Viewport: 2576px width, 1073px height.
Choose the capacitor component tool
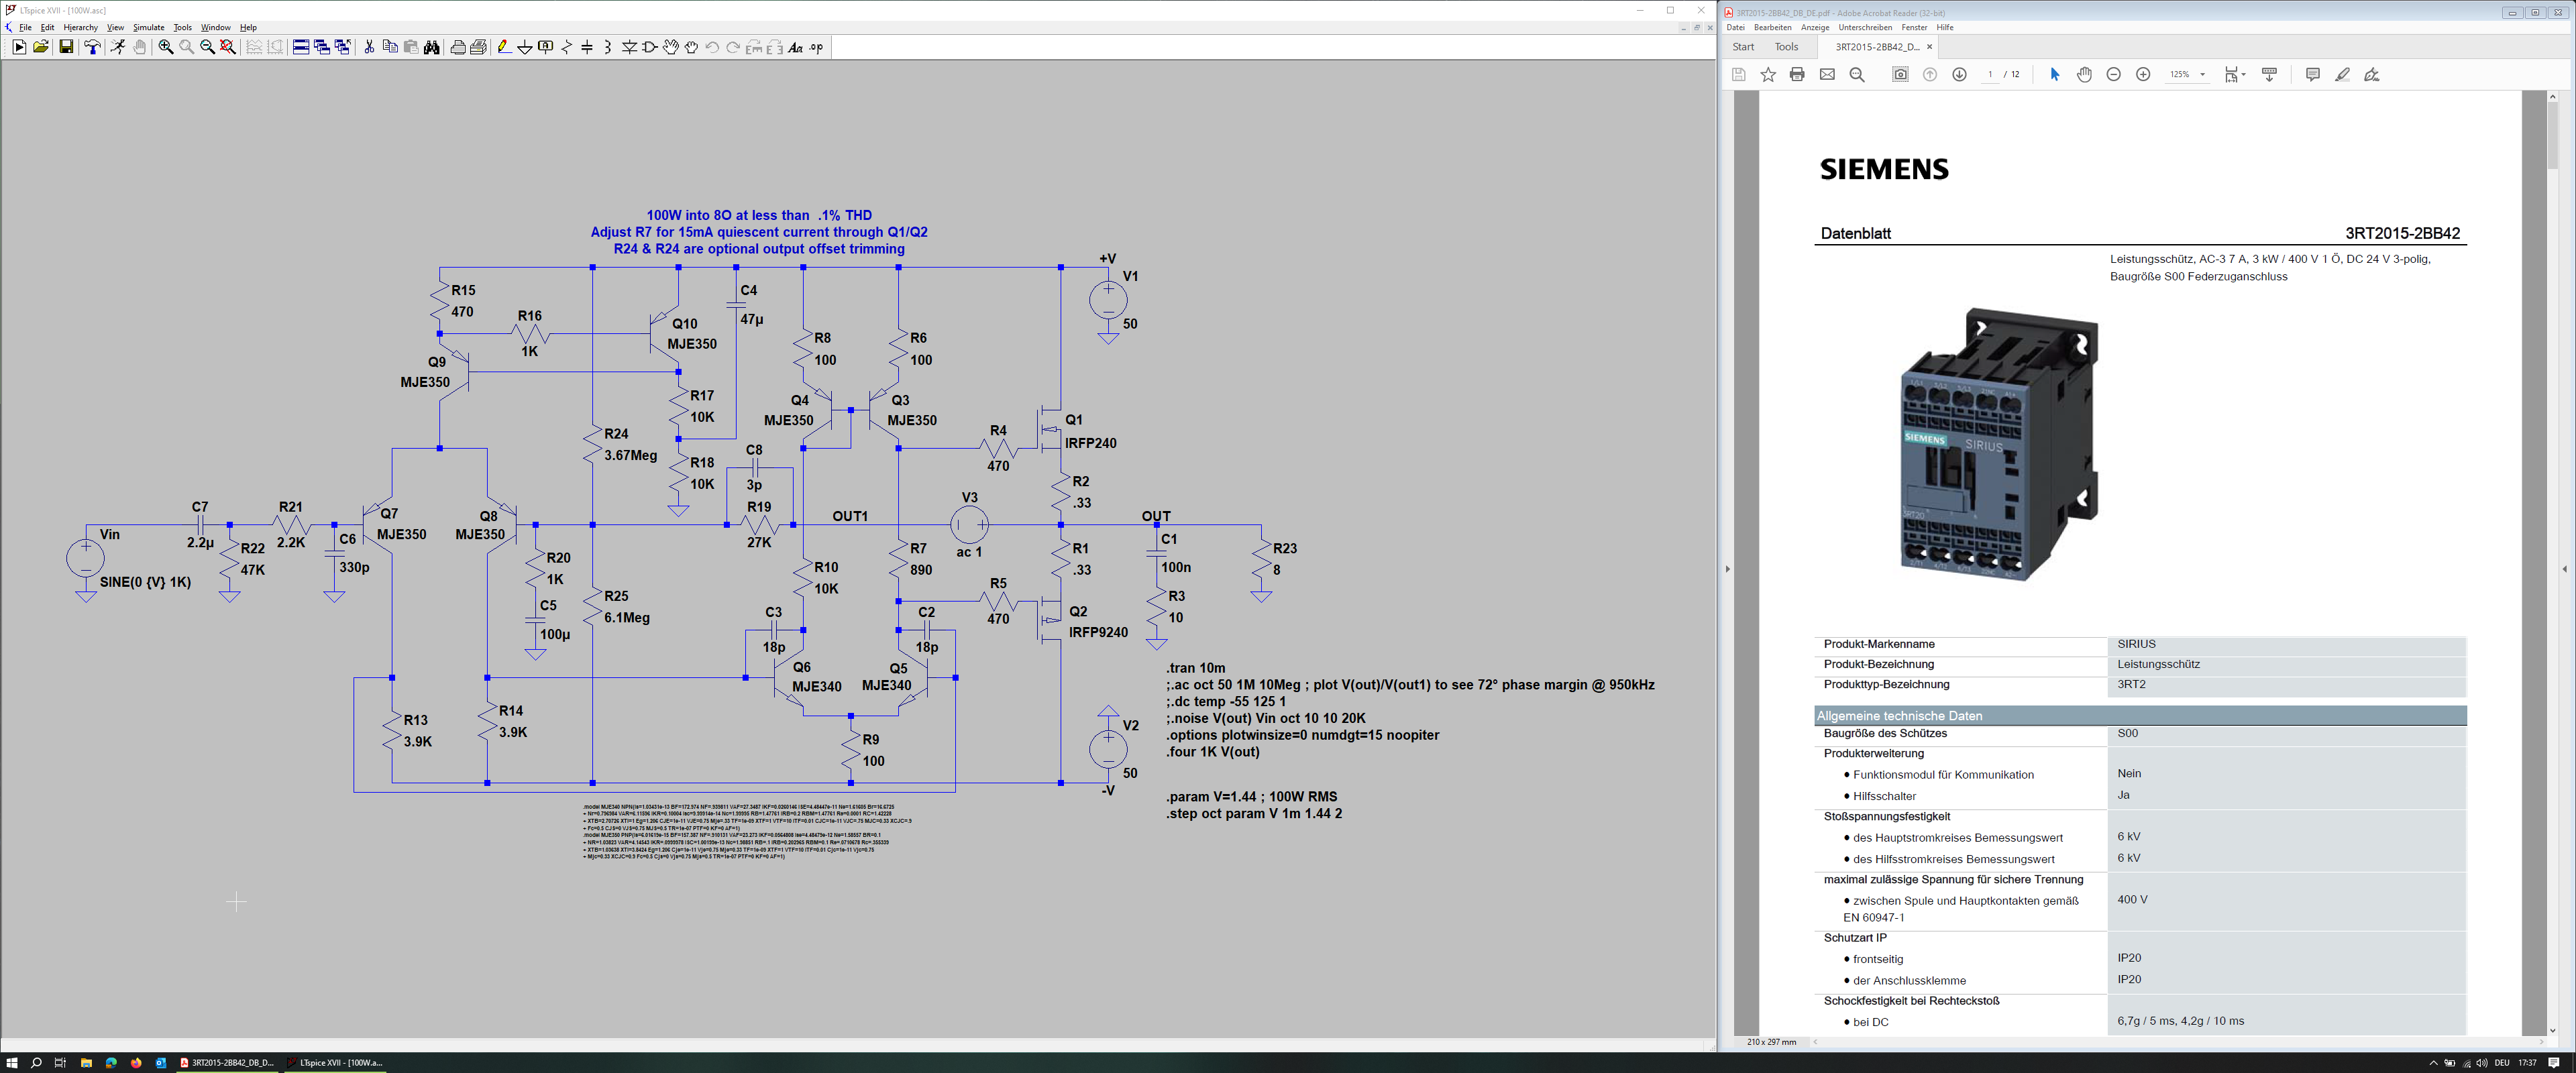587,47
